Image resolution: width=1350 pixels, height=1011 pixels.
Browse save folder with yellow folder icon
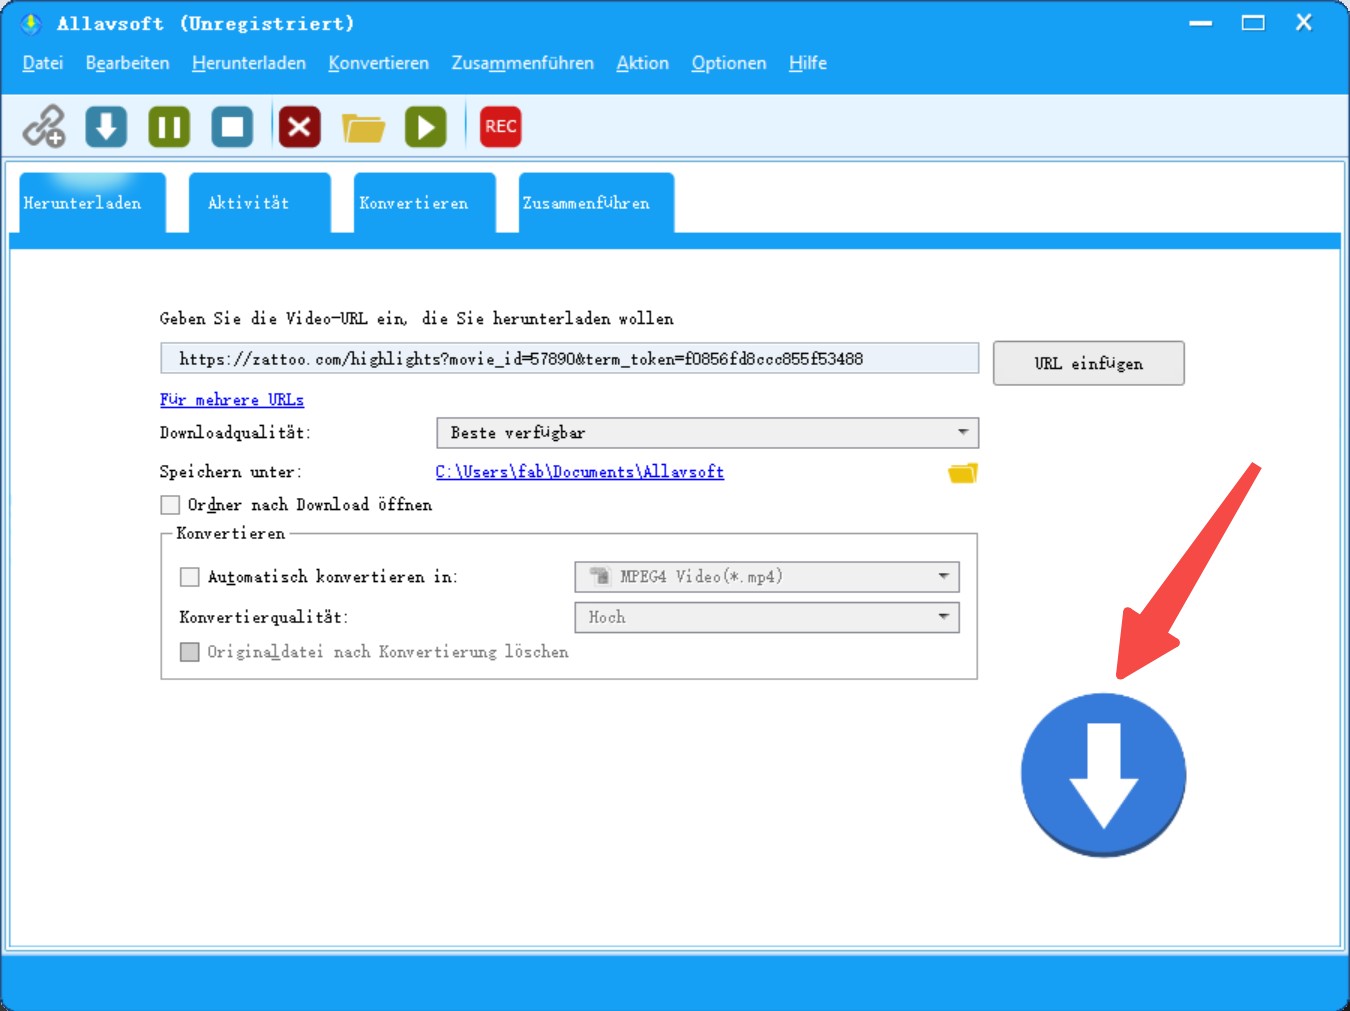(x=963, y=472)
